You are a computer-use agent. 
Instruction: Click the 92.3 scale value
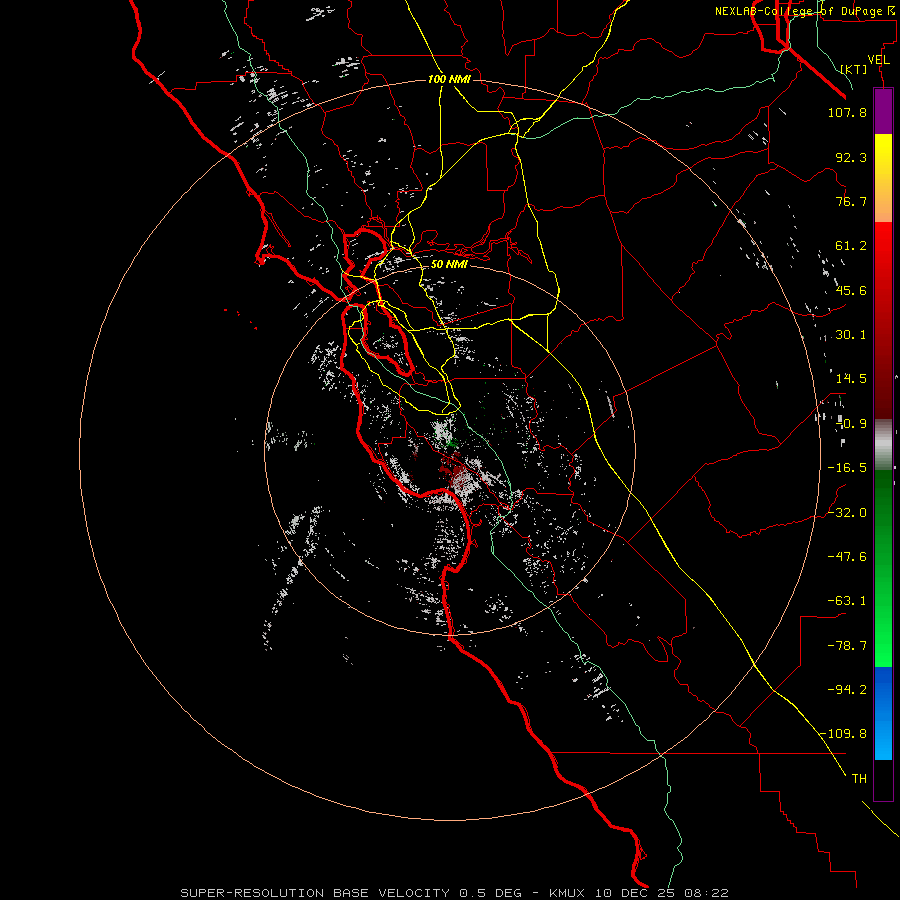tap(851, 157)
